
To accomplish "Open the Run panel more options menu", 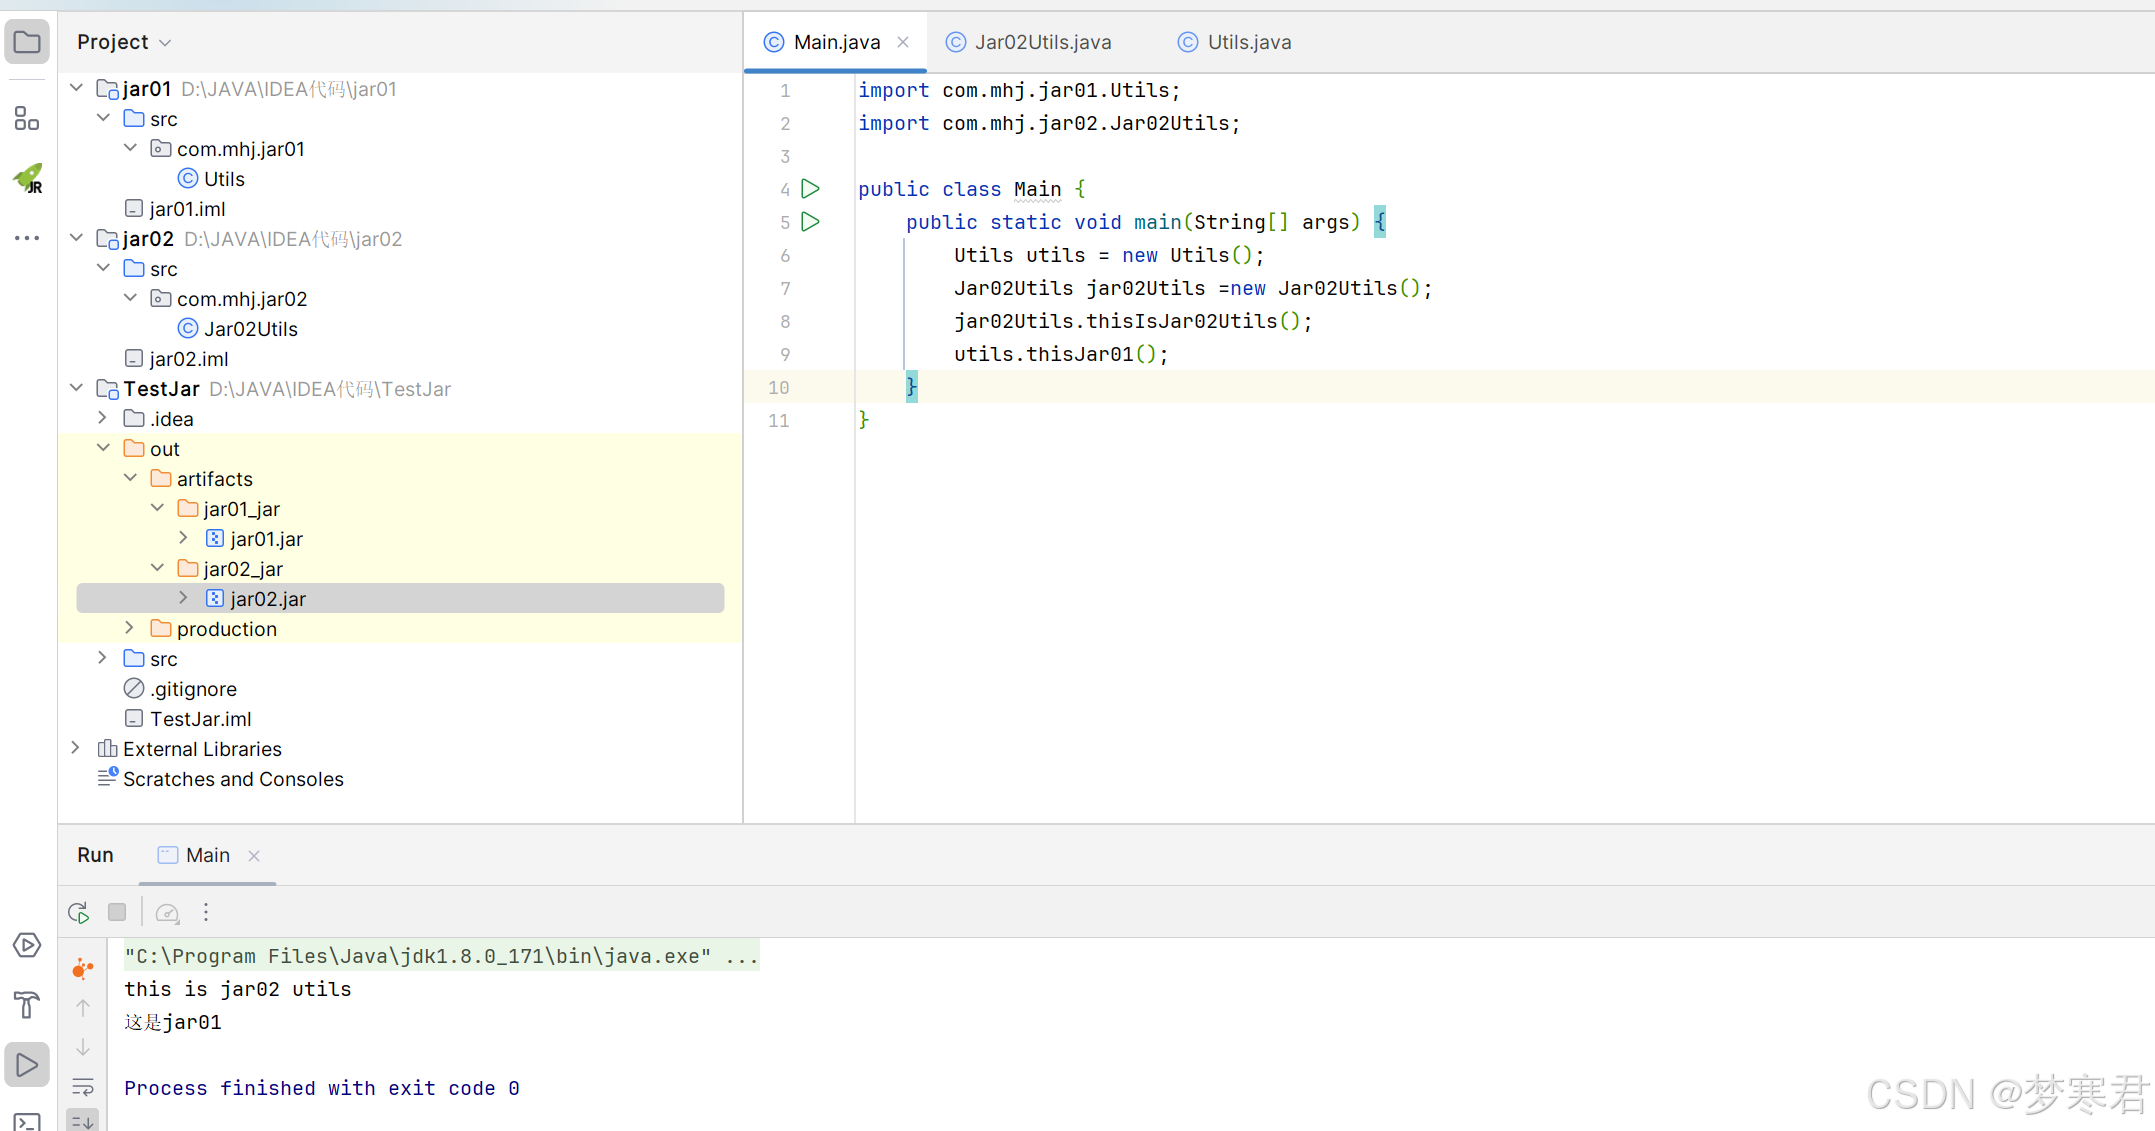I will click(206, 912).
